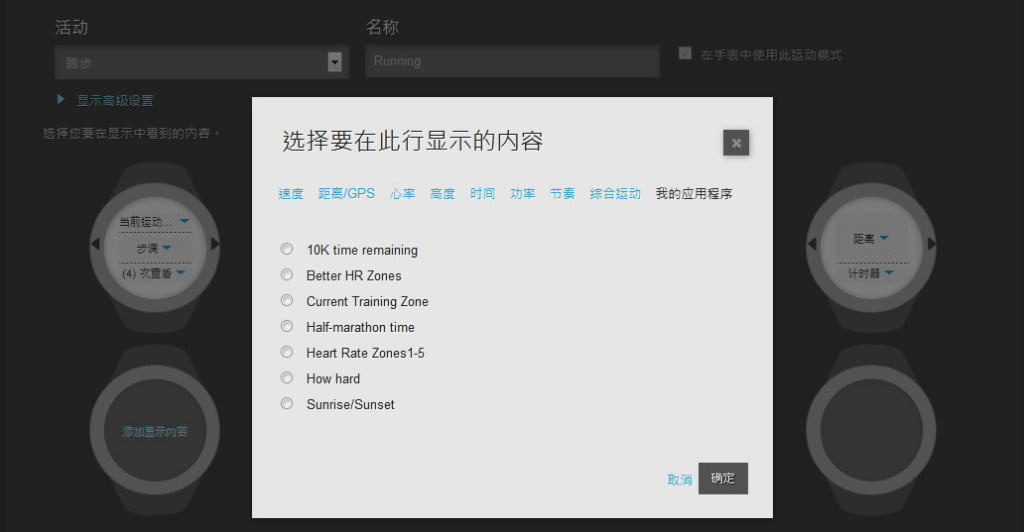Choose the Better HR Zones radio option
1024x532 pixels.
[x=287, y=275]
